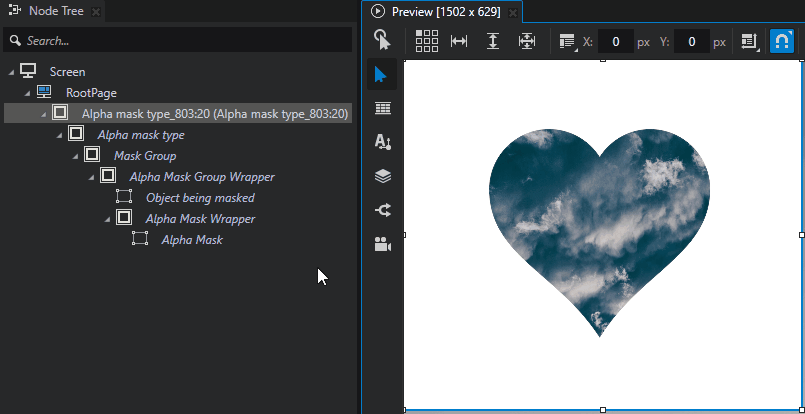
Task: Select the arrow selection tool in sidebar
Action: (x=382, y=75)
